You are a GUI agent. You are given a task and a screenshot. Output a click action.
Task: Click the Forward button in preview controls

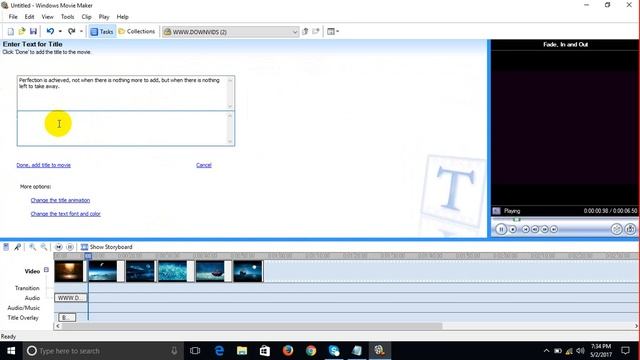pyautogui.click(x=554, y=229)
